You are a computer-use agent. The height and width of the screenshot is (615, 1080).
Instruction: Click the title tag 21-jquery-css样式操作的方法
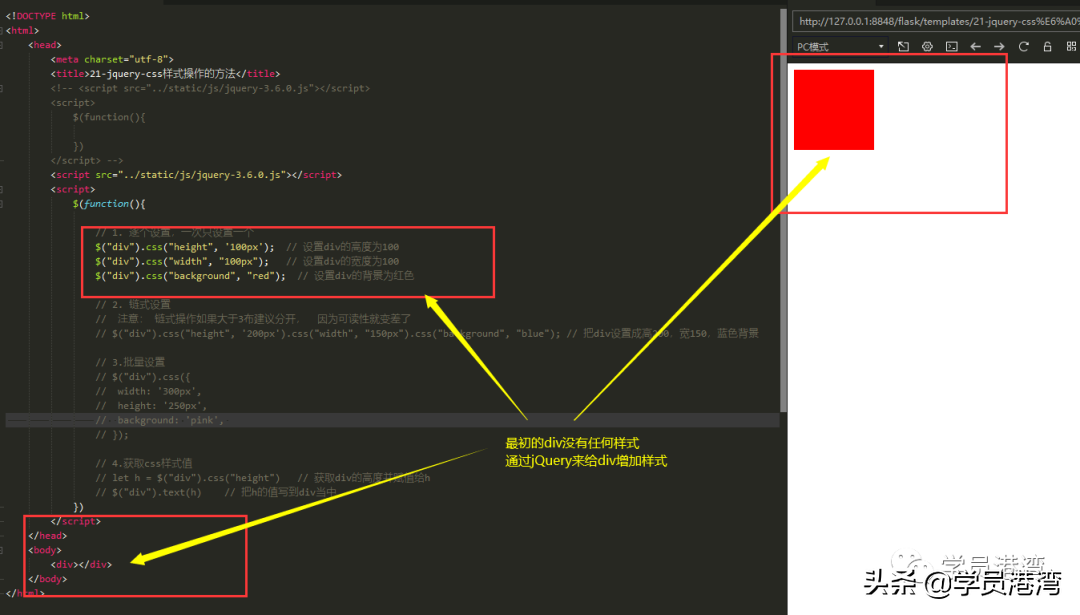pyautogui.click(x=165, y=74)
